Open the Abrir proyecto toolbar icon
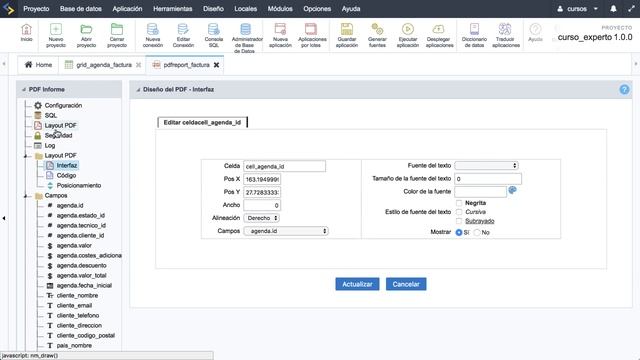 tap(86, 35)
